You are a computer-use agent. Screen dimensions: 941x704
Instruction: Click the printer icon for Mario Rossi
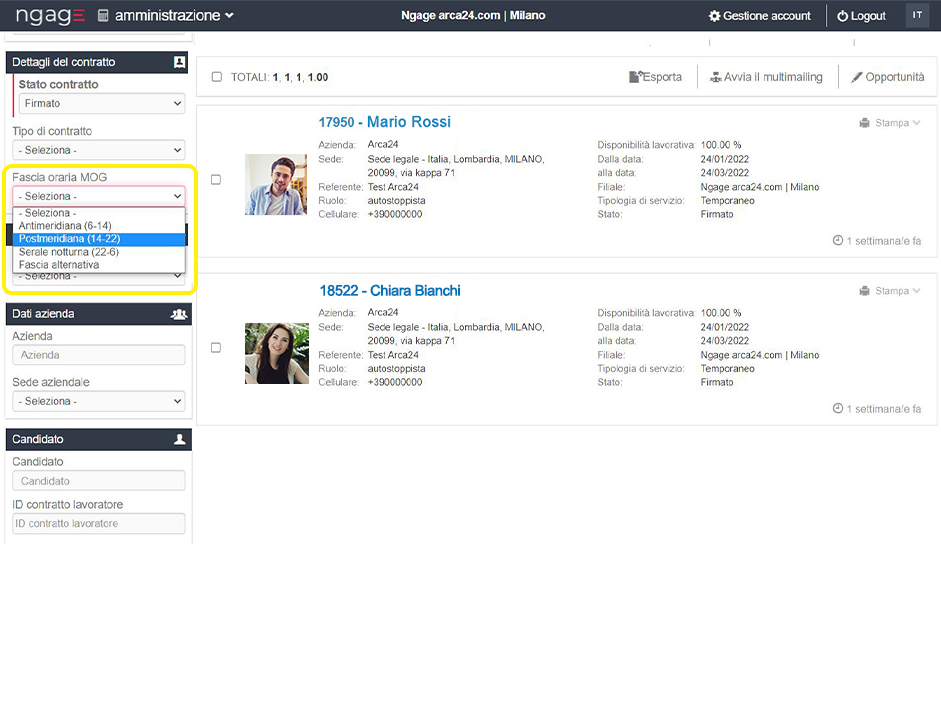tap(864, 123)
